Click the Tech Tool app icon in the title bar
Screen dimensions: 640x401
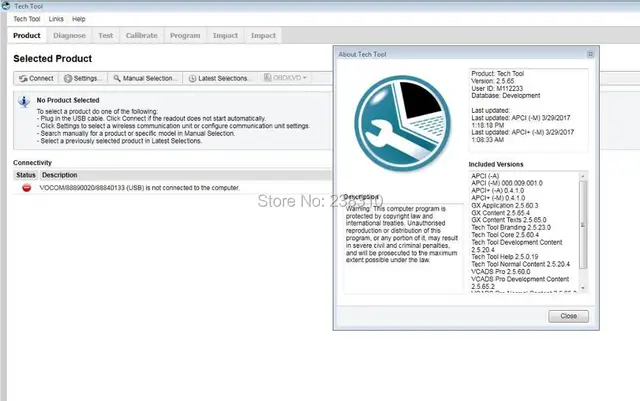6,6
